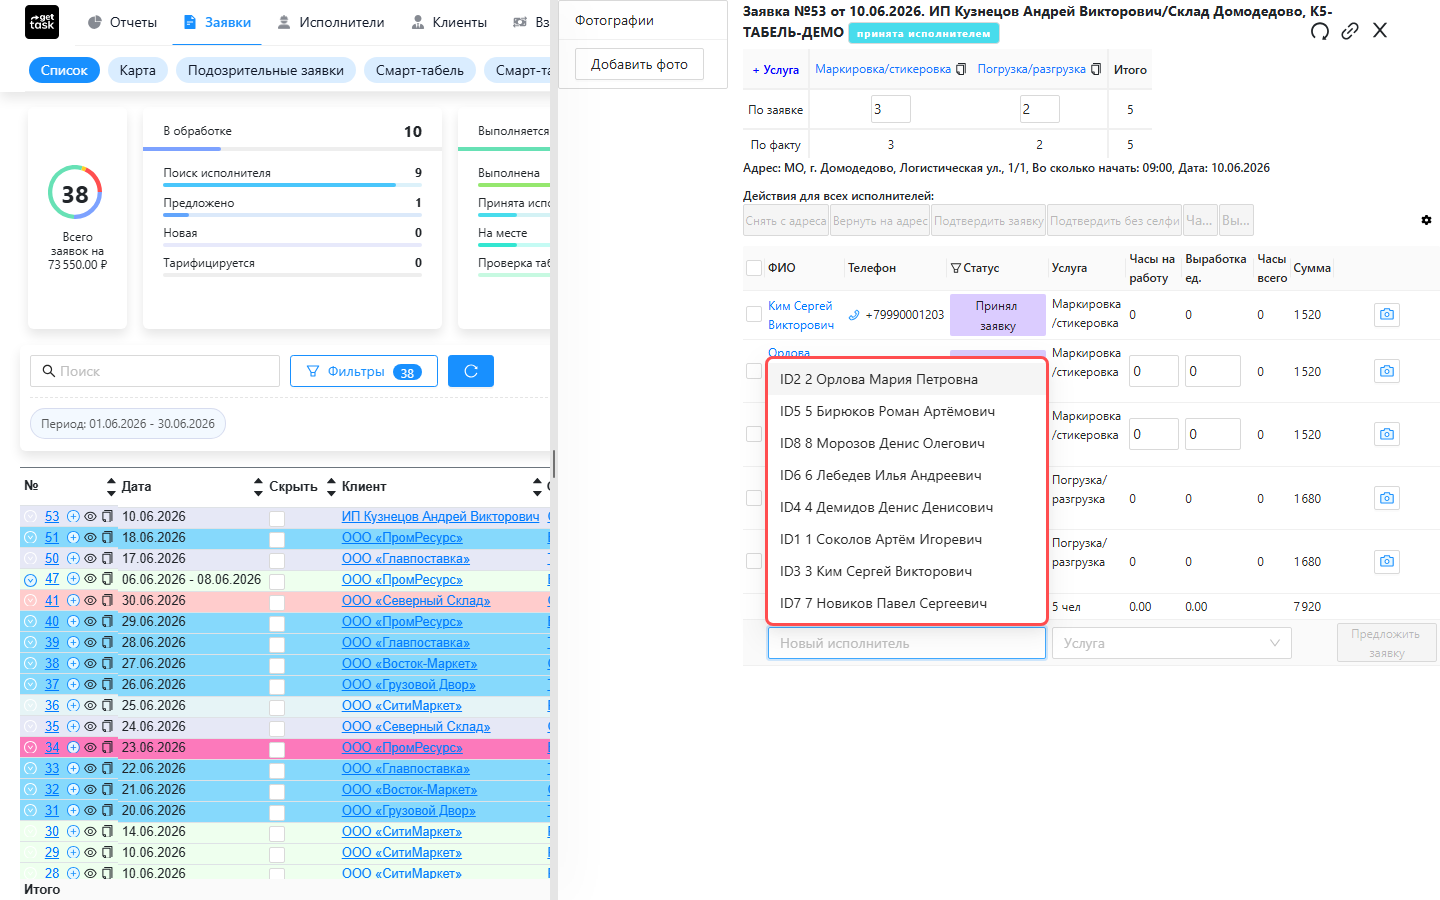
Task: Click the plus icon in request 34 row
Action: pos(73,748)
